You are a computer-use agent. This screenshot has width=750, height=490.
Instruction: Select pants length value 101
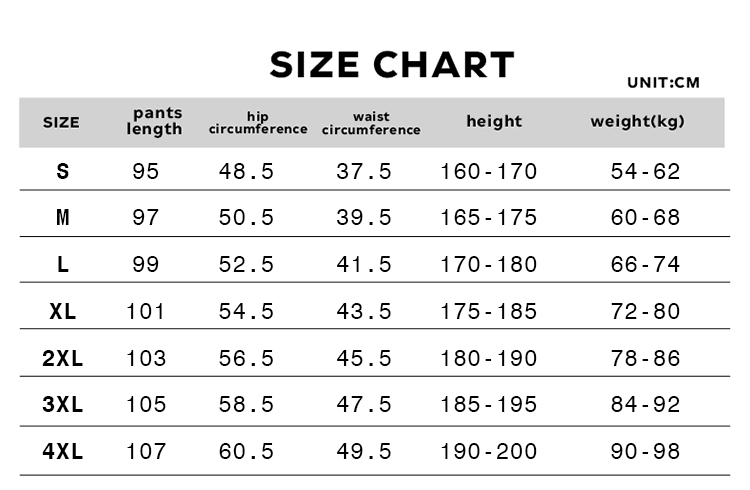click(145, 312)
